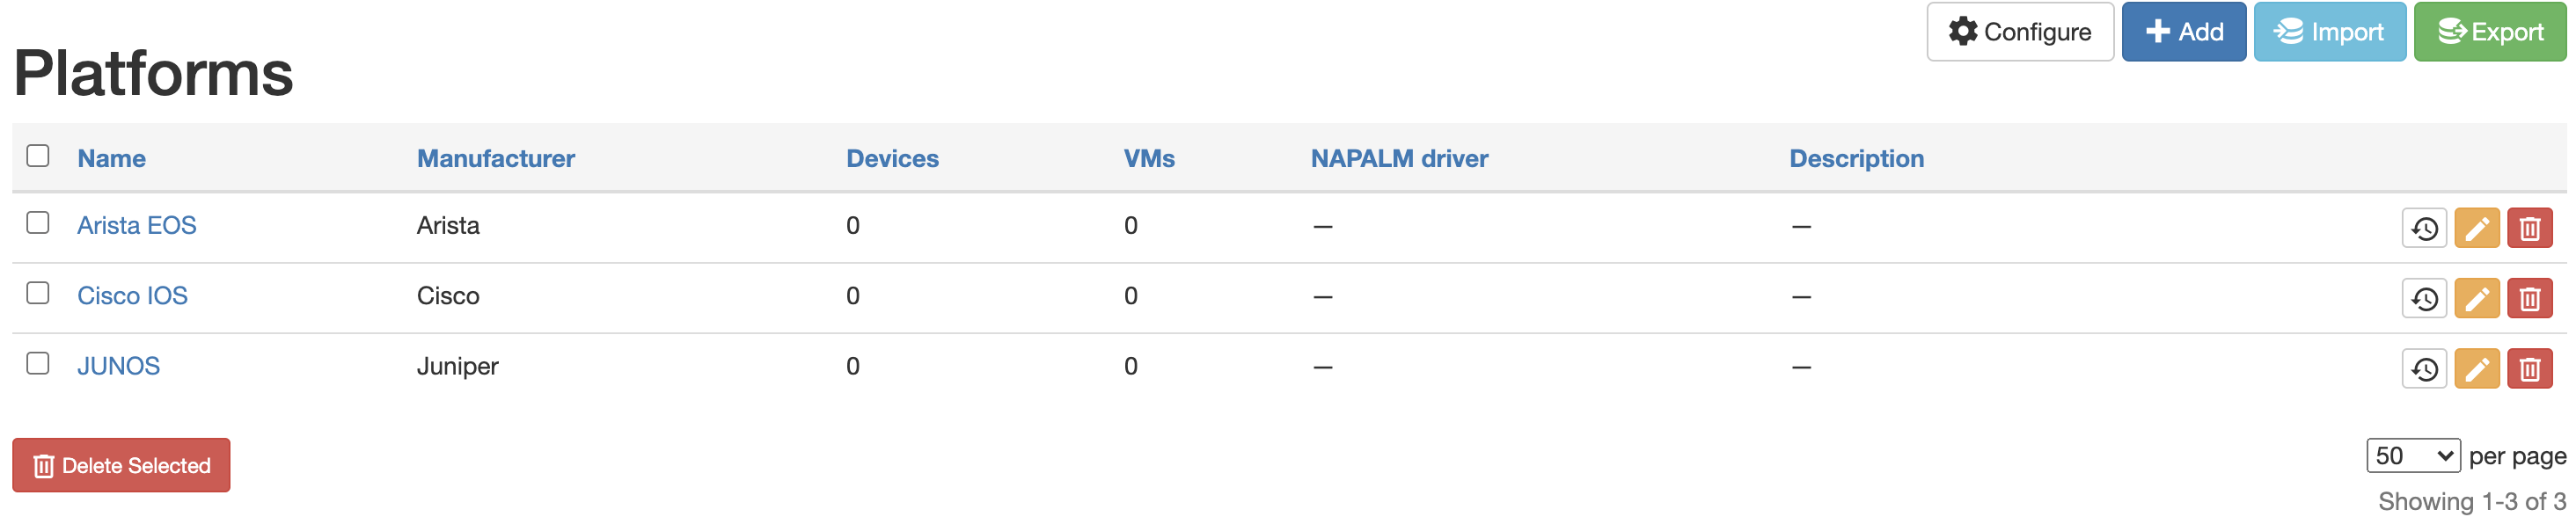The height and width of the screenshot is (517, 2576).
Task: Export the platforms list
Action: [2489, 31]
